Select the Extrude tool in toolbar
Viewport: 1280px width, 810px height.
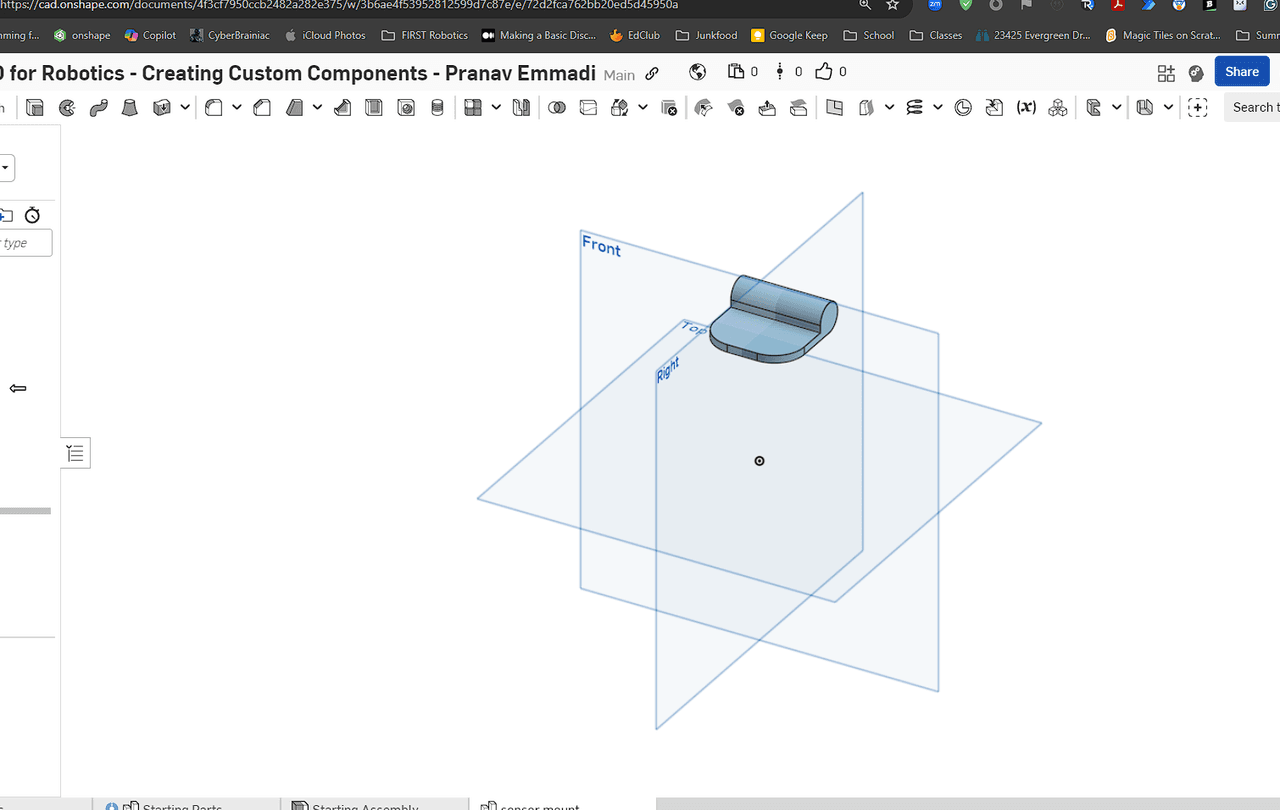35,108
